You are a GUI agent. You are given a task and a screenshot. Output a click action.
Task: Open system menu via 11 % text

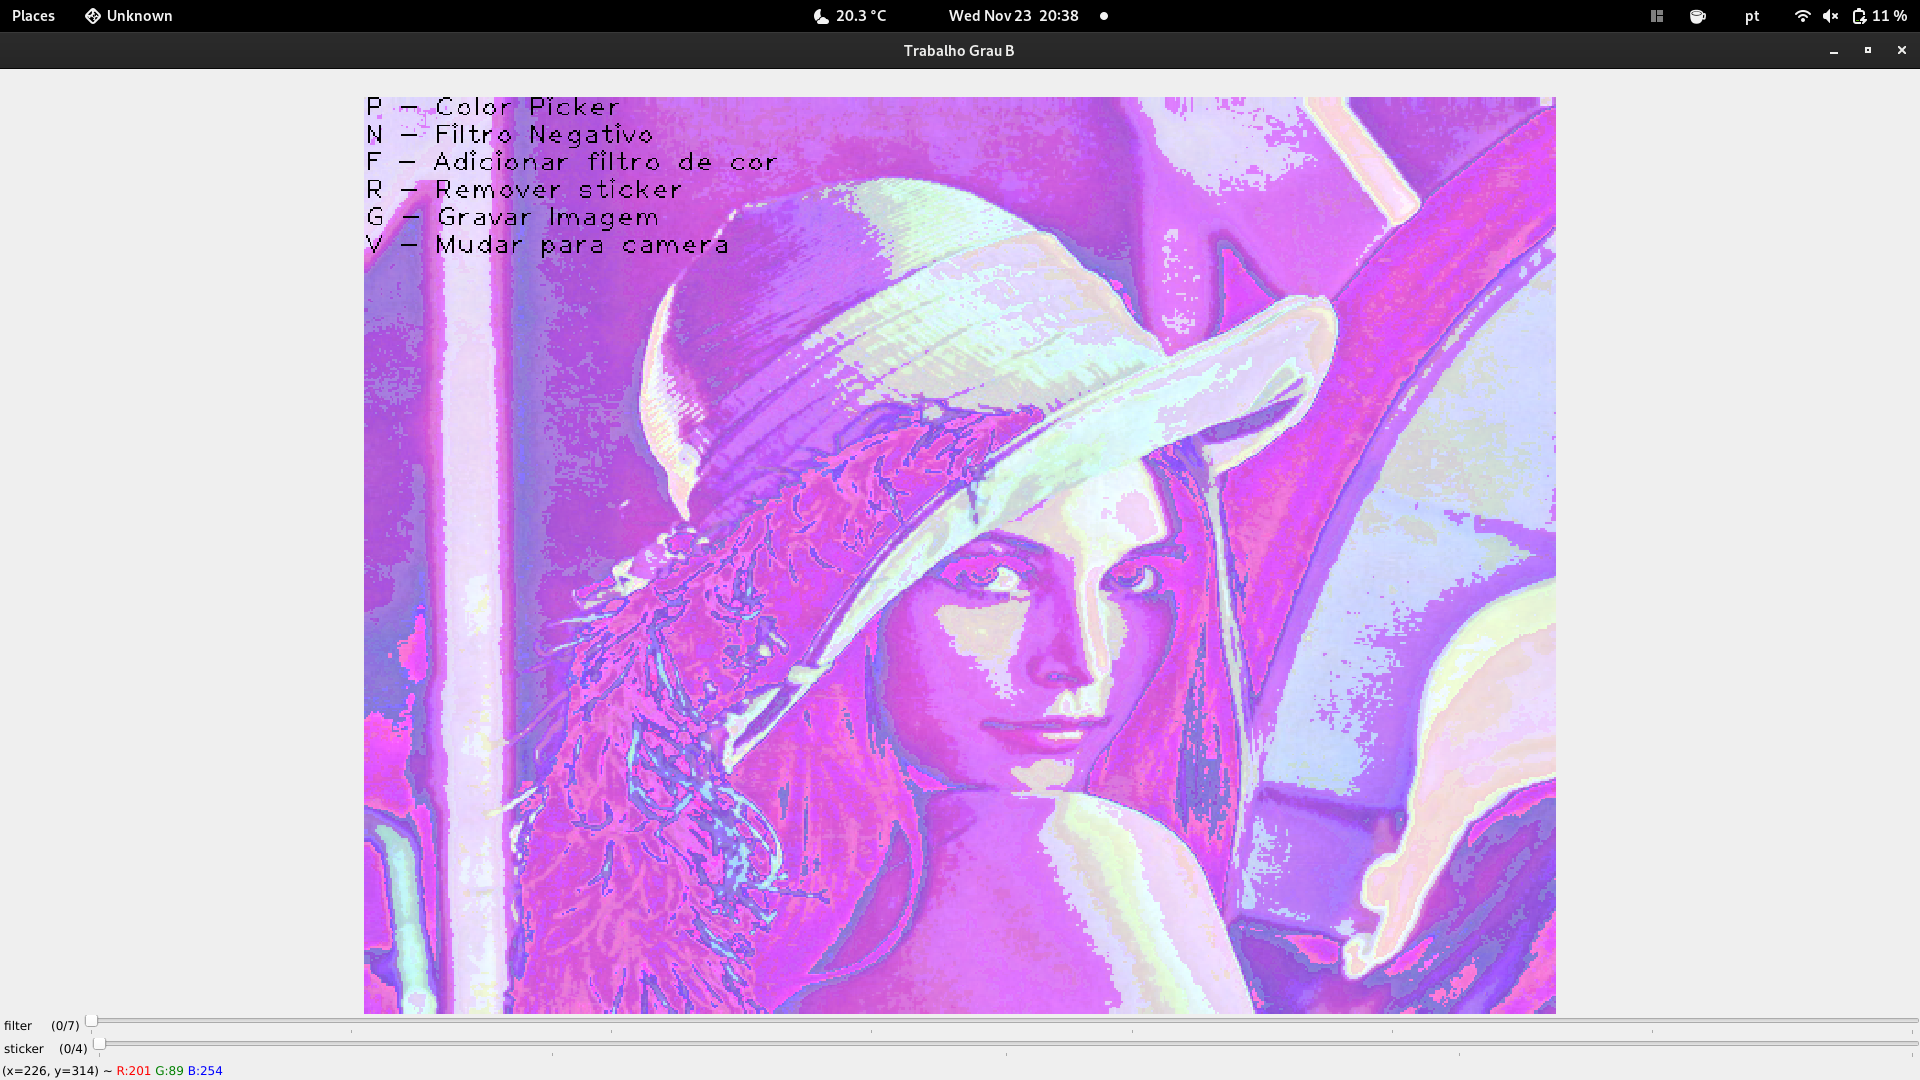[1890, 16]
